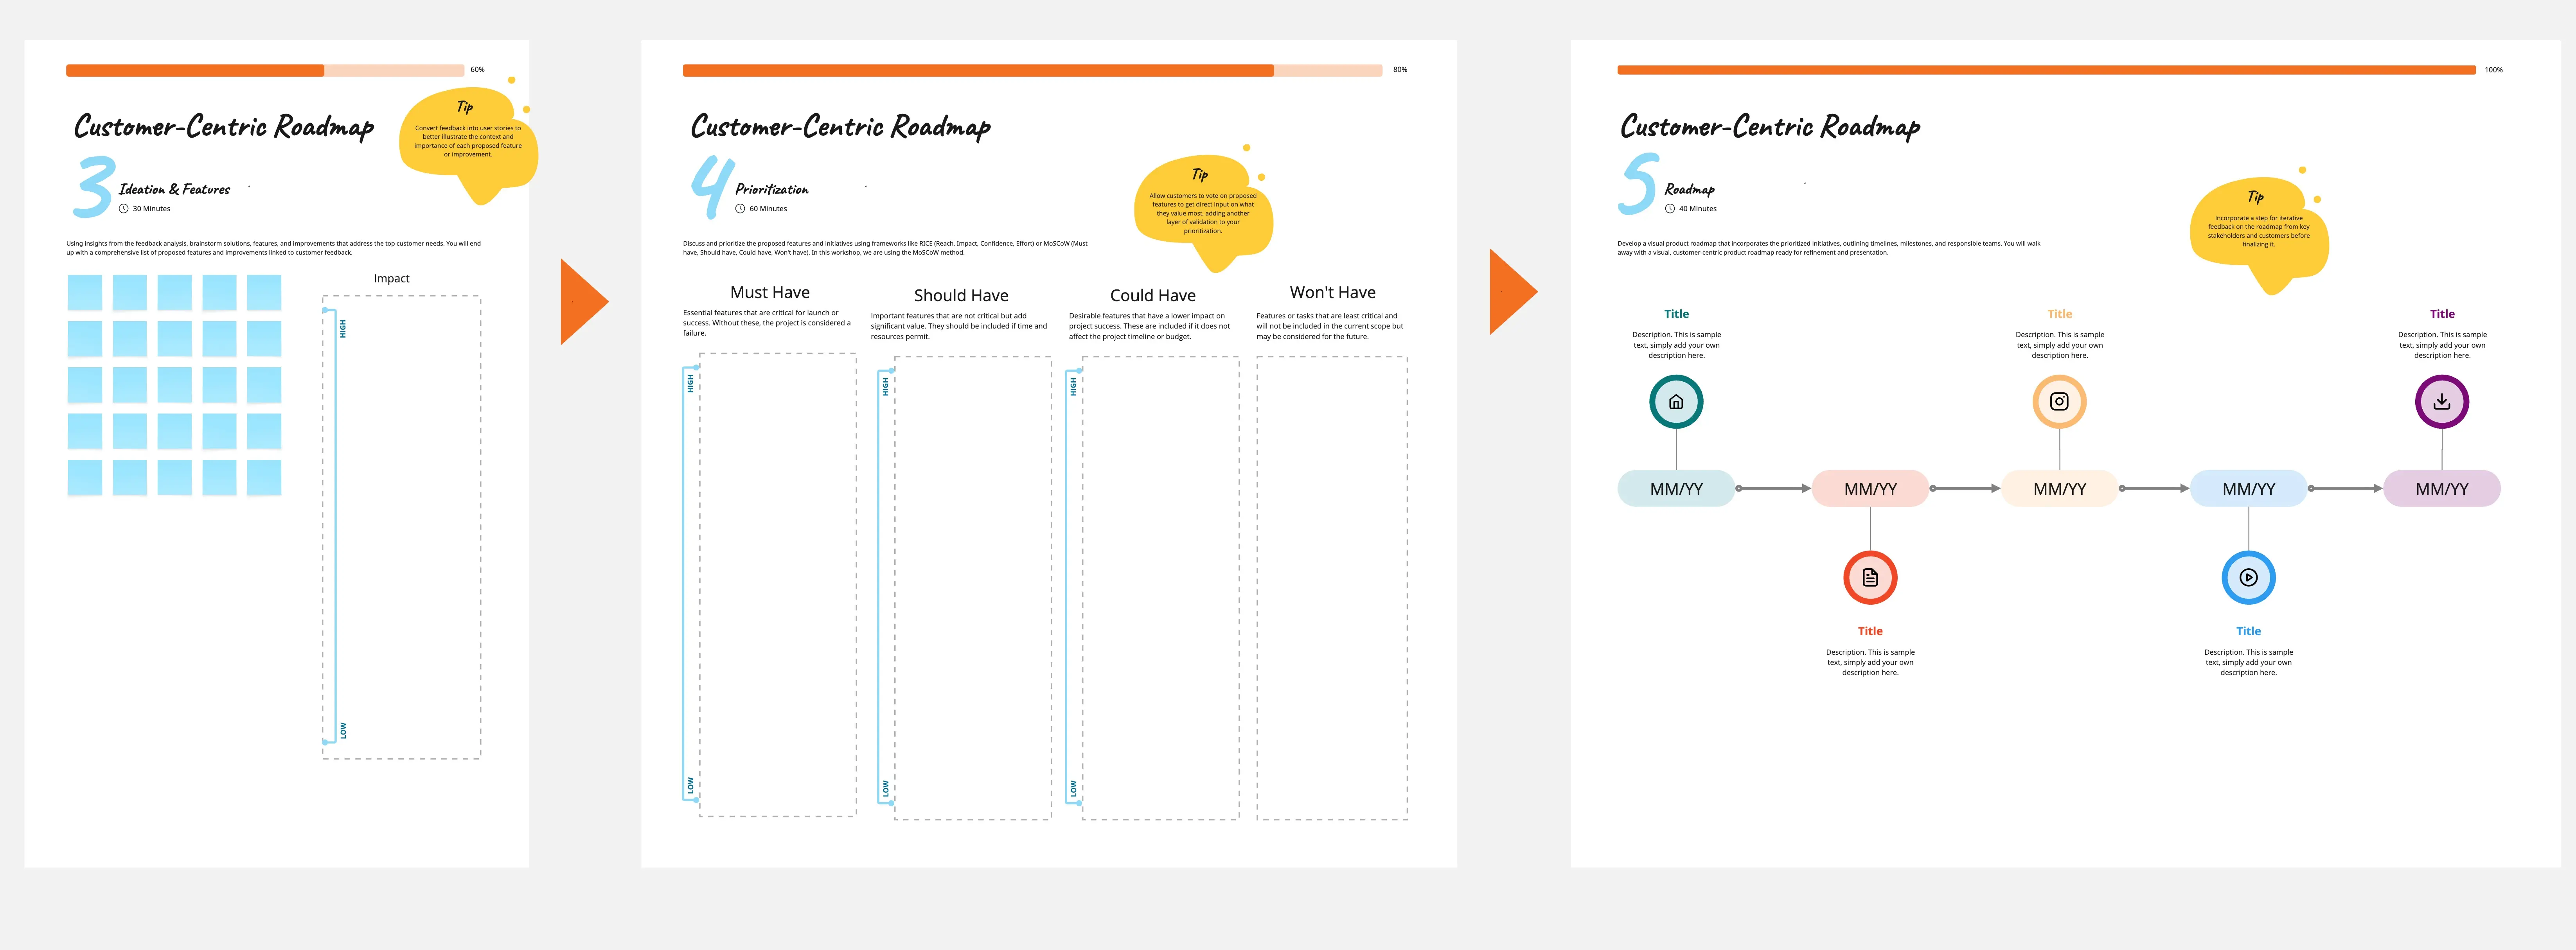The height and width of the screenshot is (950, 2576).
Task: Select the pink MM/YY milestone pill
Action: point(1870,489)
